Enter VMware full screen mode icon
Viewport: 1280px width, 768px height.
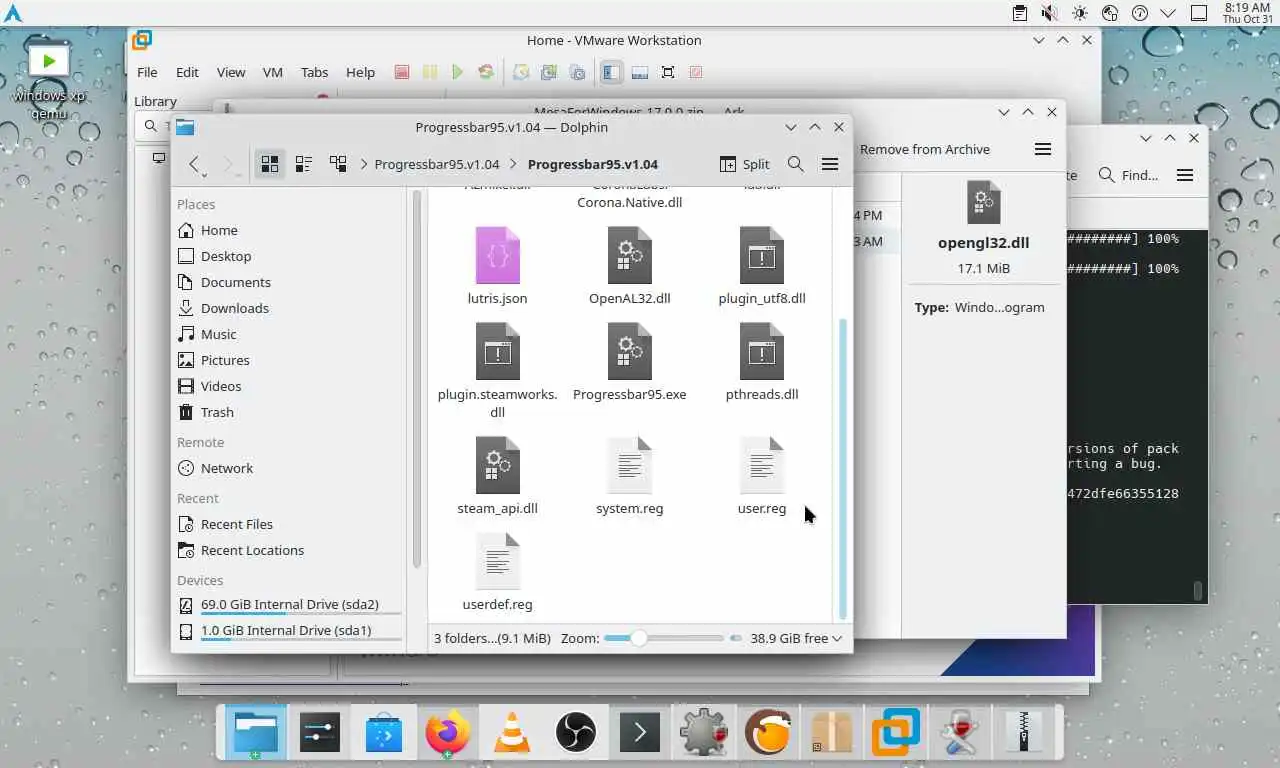(x=668, y=72)
